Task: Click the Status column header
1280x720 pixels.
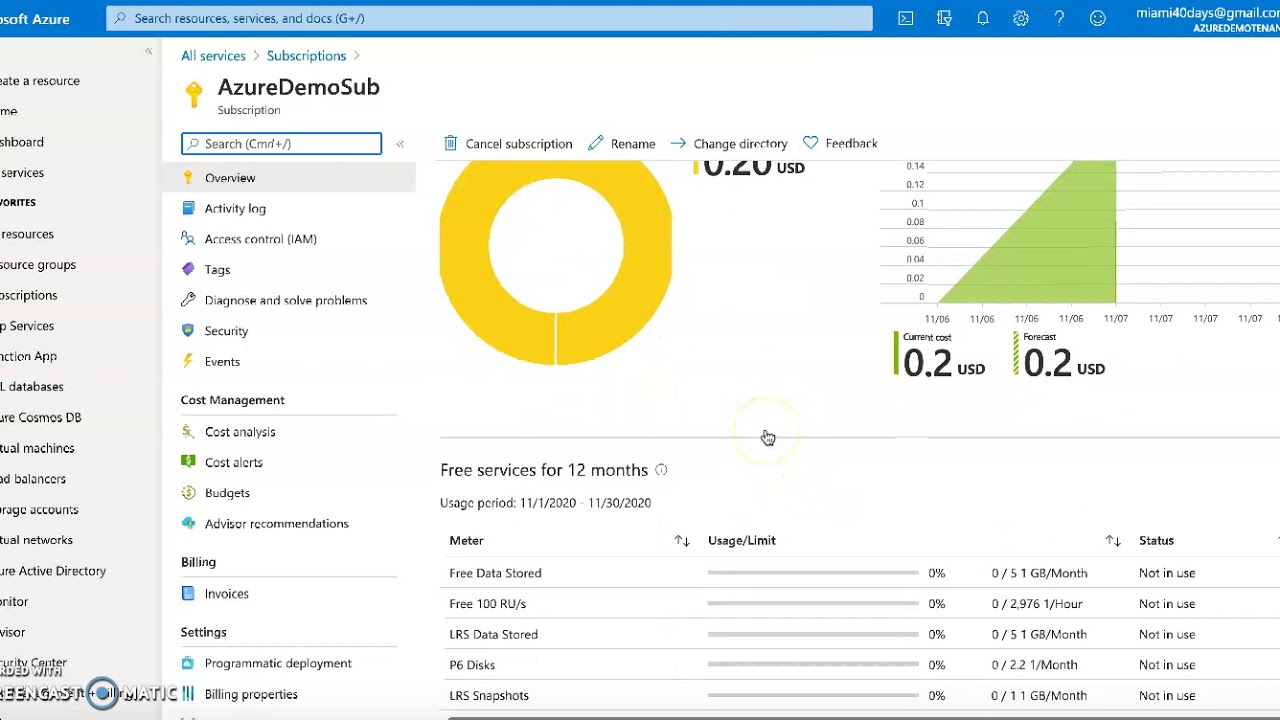Action: (1156, 541)
